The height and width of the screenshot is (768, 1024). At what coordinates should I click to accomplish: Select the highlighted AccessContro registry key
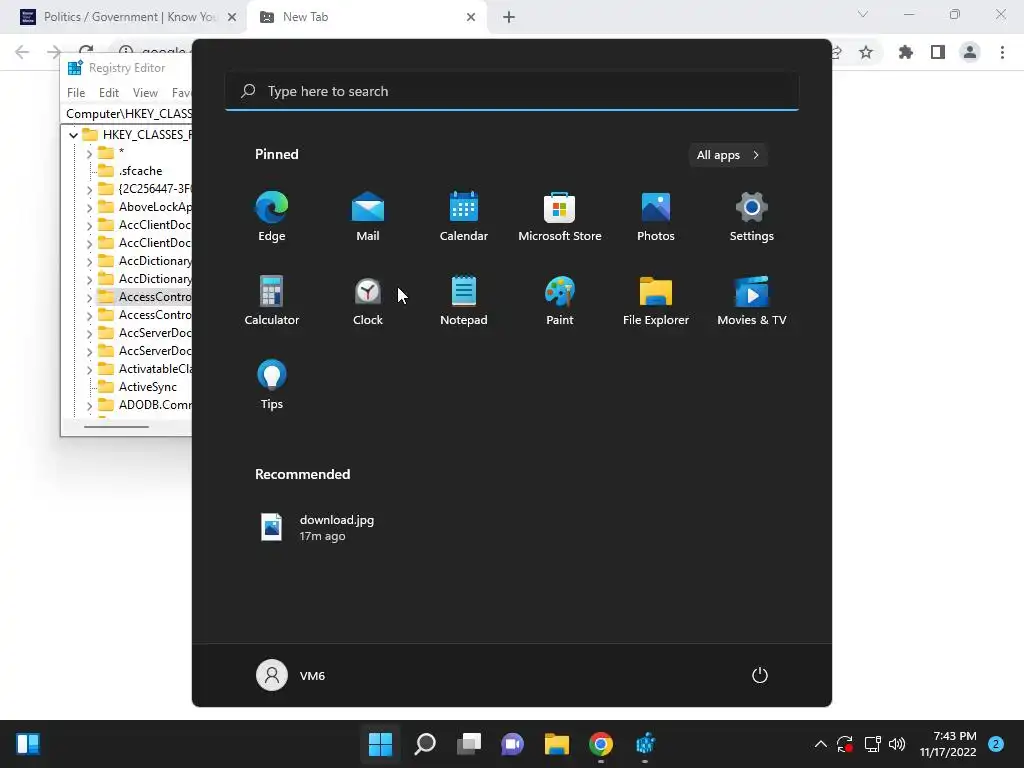click(144, 297)
